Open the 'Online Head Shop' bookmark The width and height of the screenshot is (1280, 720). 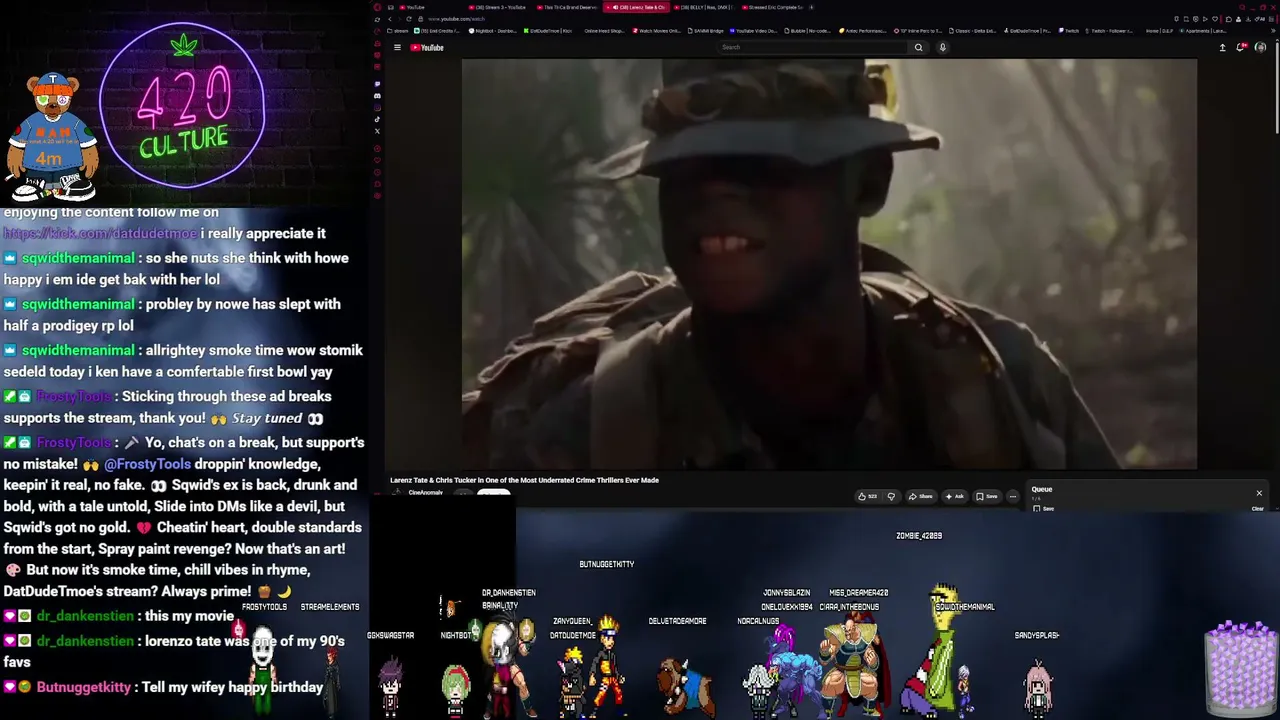tap(603, 31)
